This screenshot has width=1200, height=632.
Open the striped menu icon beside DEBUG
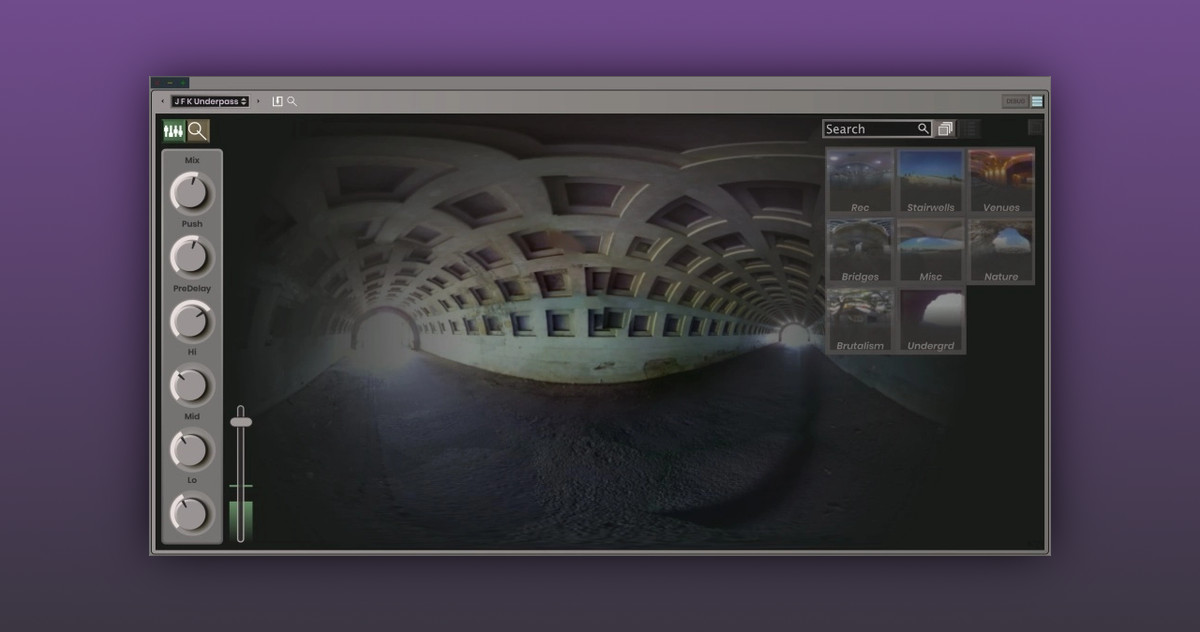click(x=1037, y=101)
